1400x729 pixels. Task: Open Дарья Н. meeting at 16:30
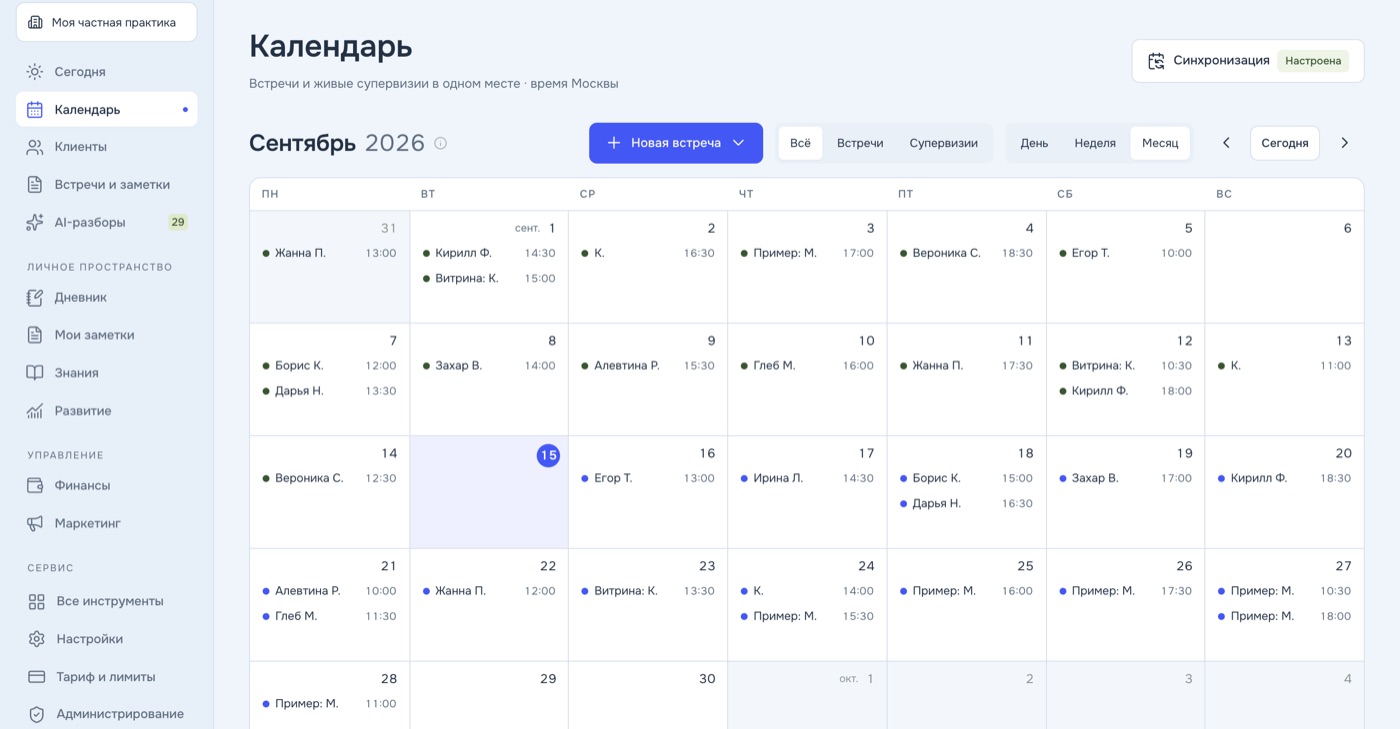click(966, 504)
